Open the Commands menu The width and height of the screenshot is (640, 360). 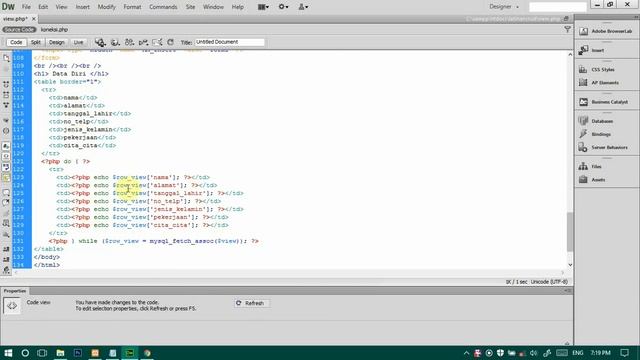click(163, 7)
